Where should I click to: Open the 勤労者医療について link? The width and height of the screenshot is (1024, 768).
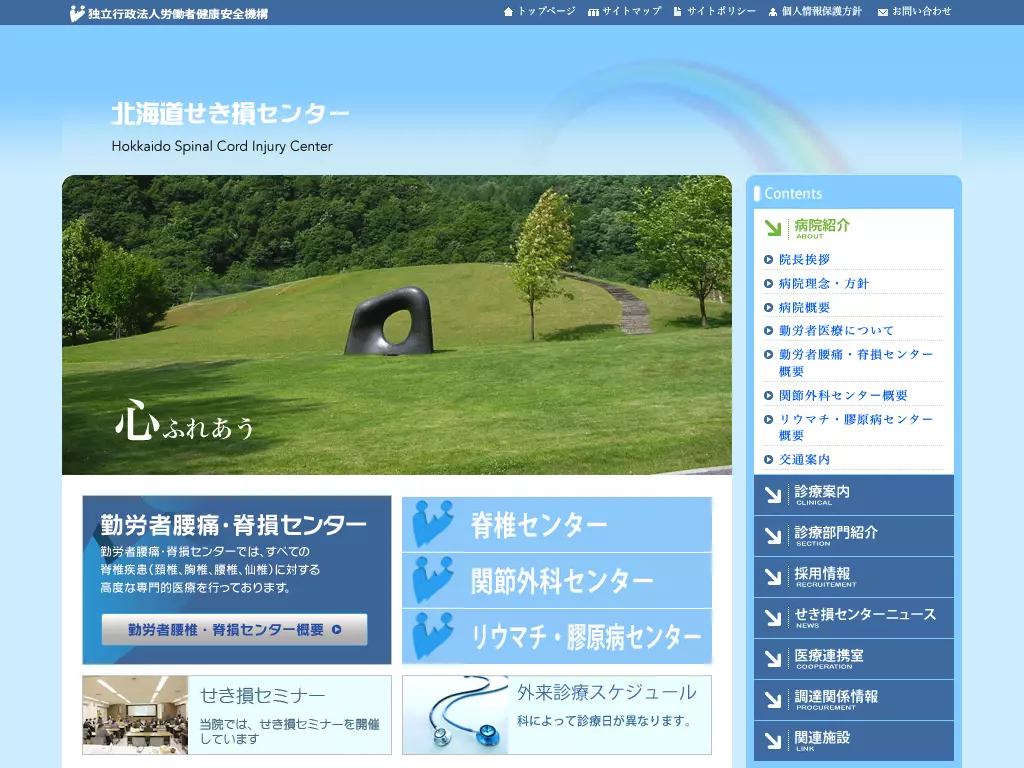(836, 330)
